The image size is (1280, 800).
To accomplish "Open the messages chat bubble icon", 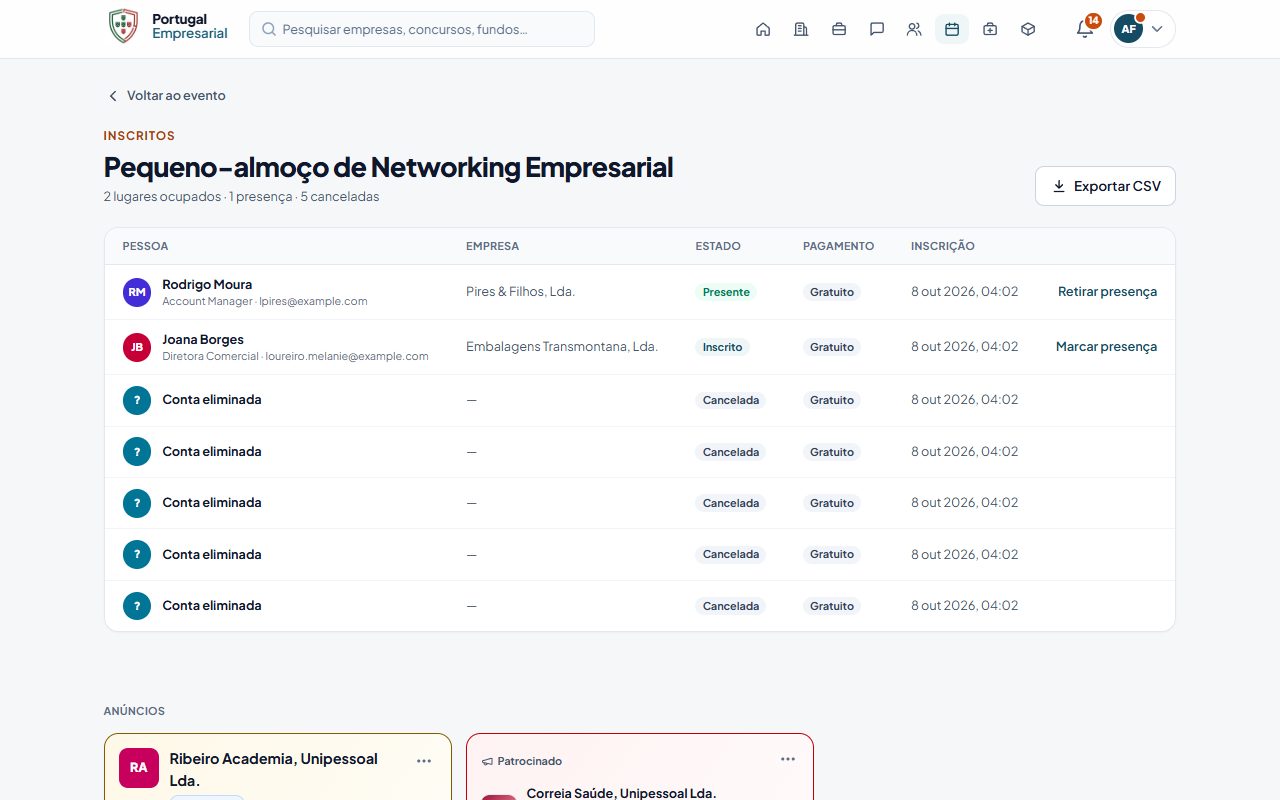I will point(877,29).
